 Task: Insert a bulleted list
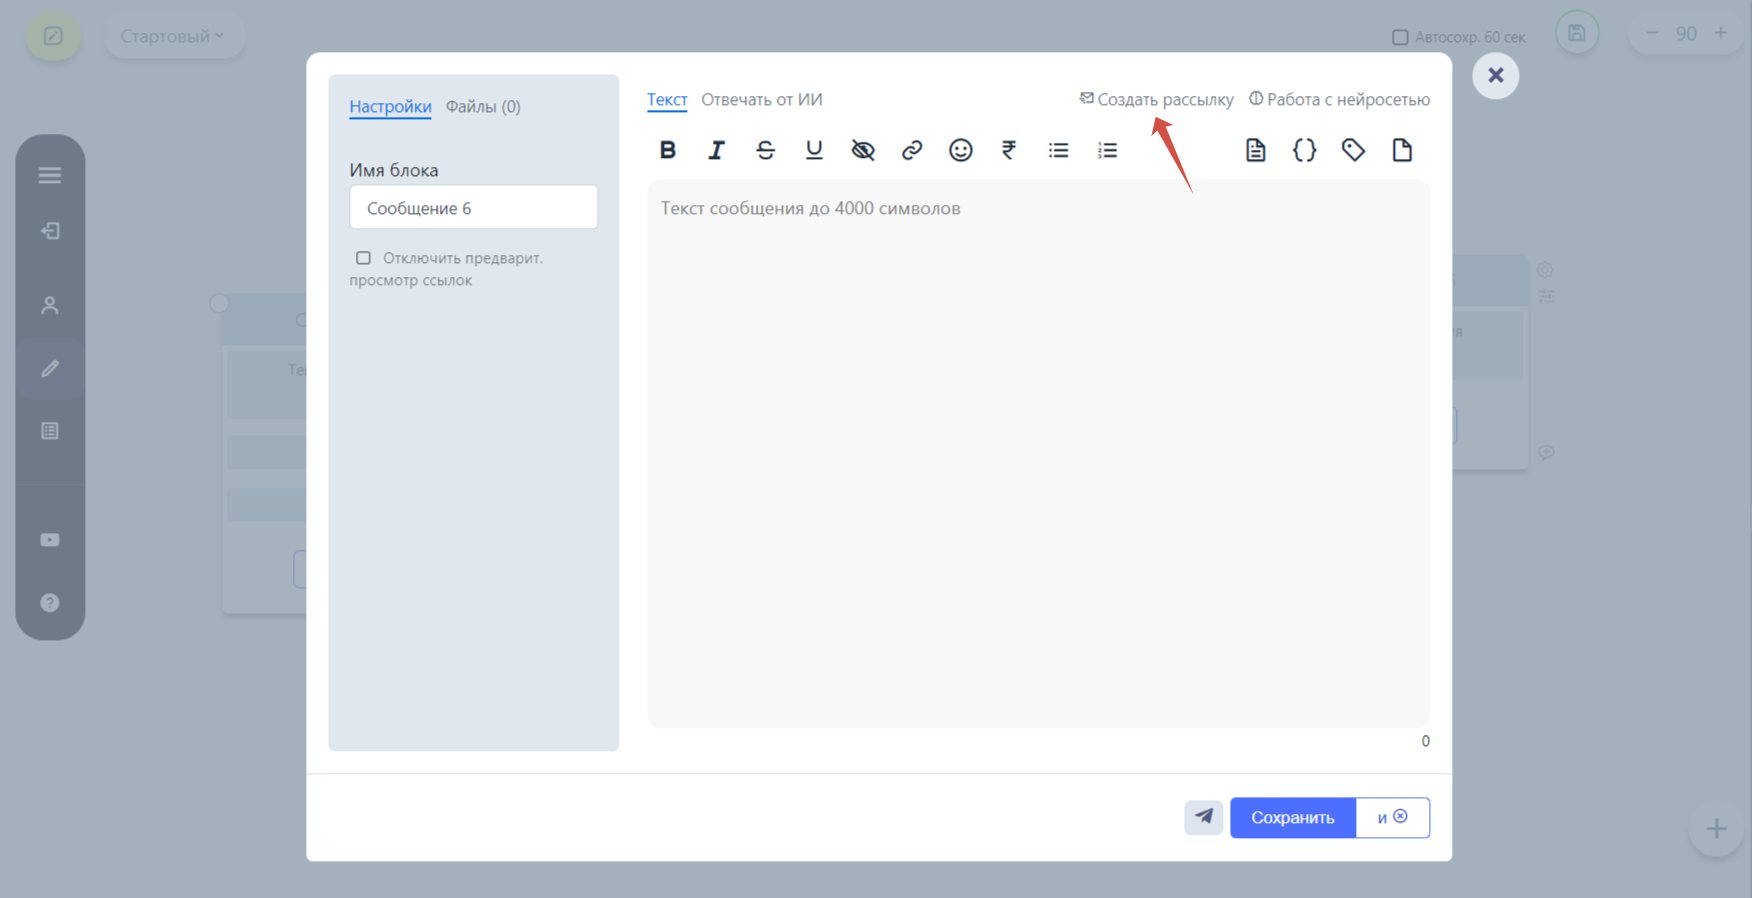1058,150
